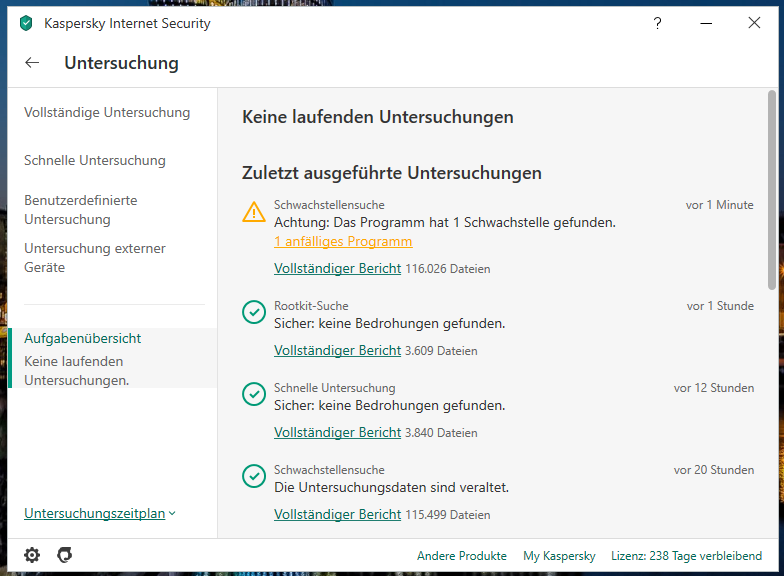Click the back arrow icon
This screenshot has height=576, width=784.
click(32, 63)
